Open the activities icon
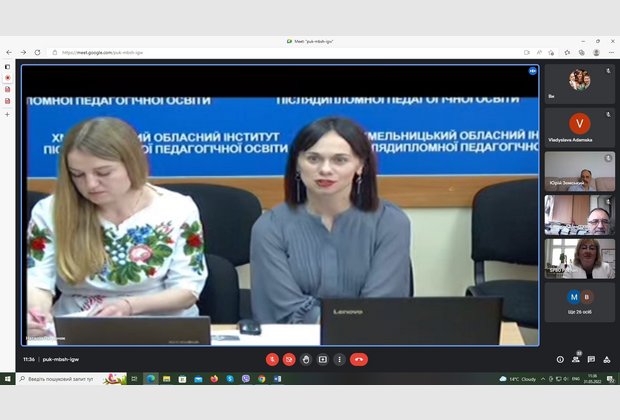 click(606, 359)
